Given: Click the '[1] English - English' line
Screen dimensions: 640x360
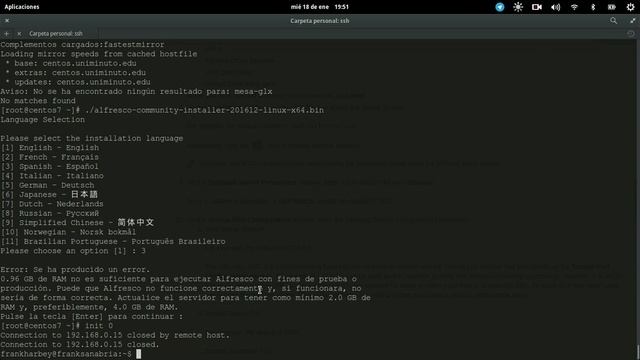Looking at the screenshot, I should 49,148.
